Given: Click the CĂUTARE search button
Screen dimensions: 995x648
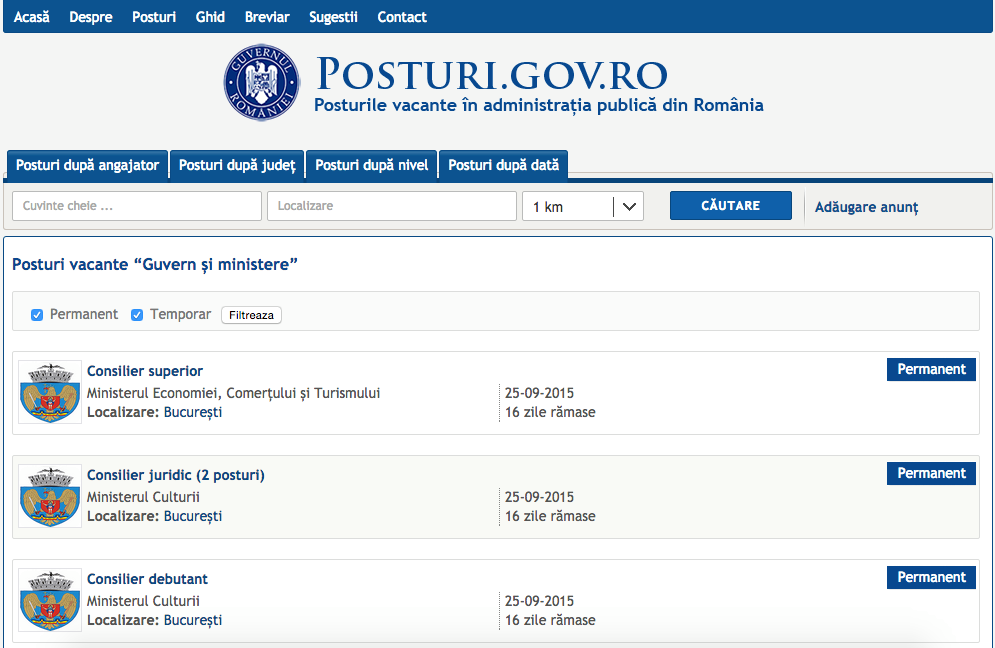Looking at the screenshot, I should click(731, 206).
